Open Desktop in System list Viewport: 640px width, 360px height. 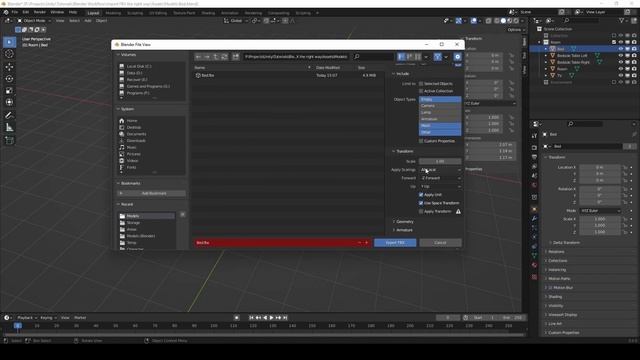134,127
